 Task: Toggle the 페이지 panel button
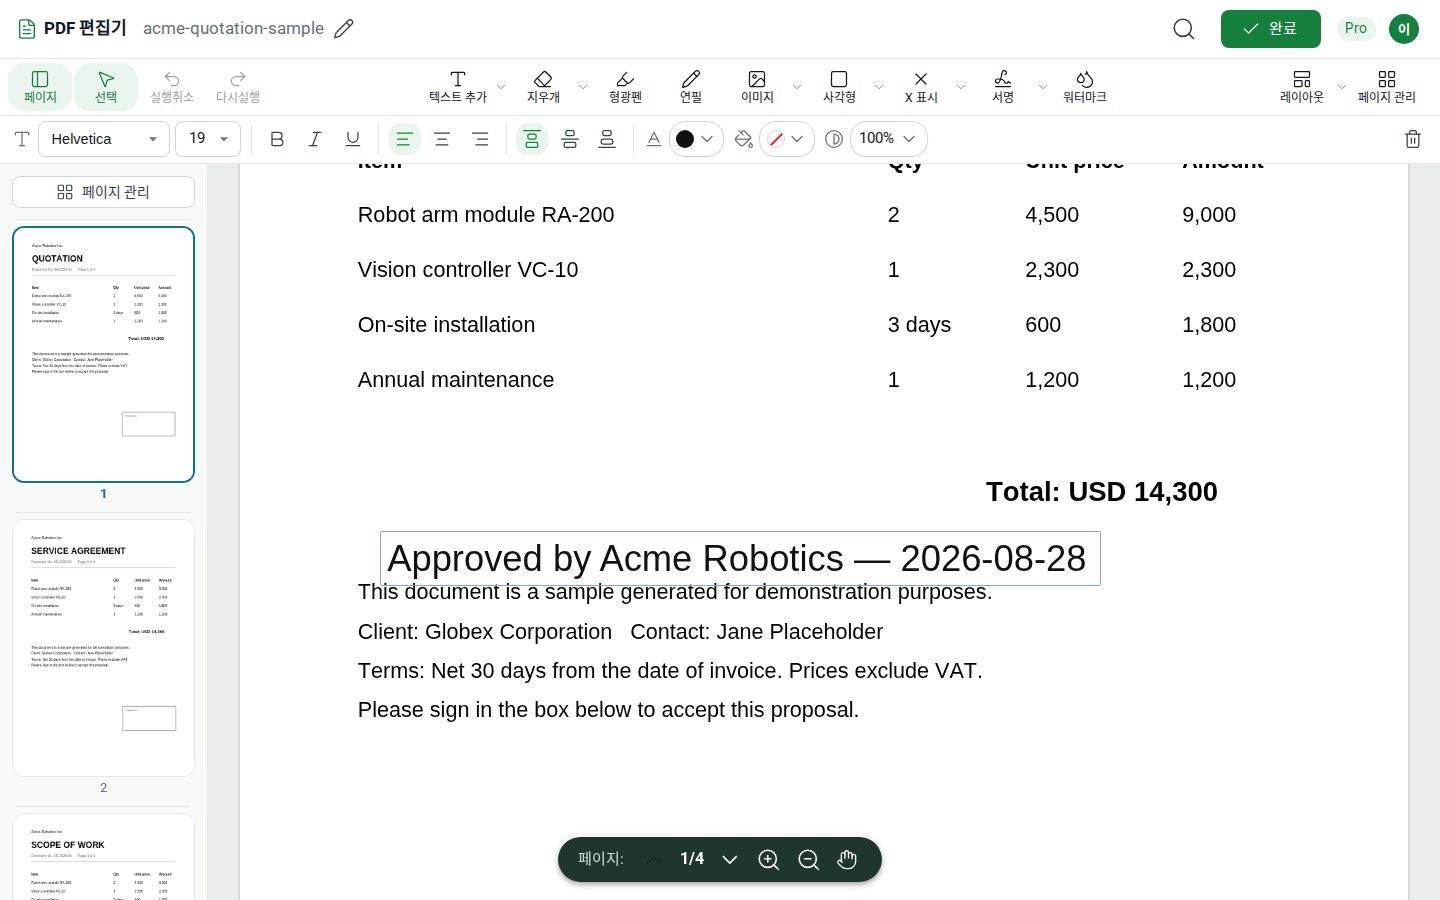(x=40, y=87)
